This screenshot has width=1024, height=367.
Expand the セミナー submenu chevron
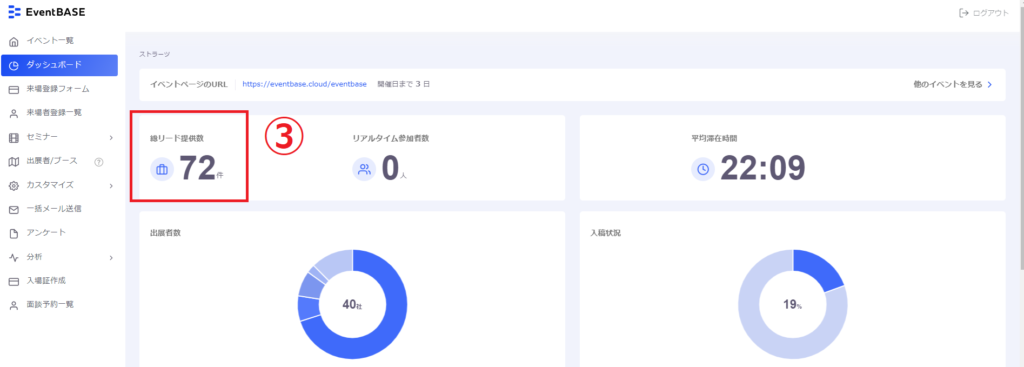111,137
